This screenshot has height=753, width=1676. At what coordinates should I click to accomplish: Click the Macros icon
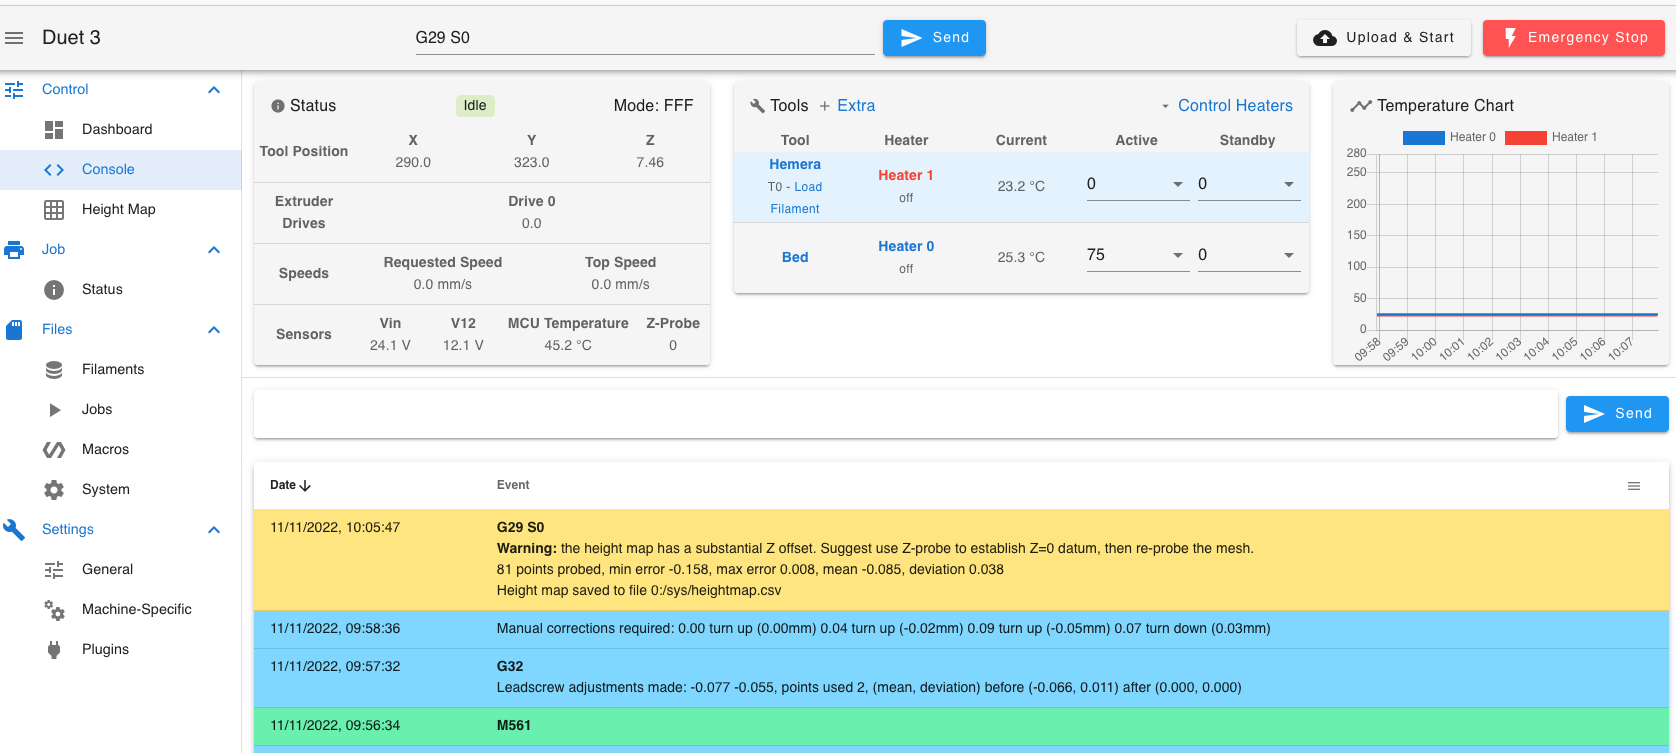click(54, 450)
